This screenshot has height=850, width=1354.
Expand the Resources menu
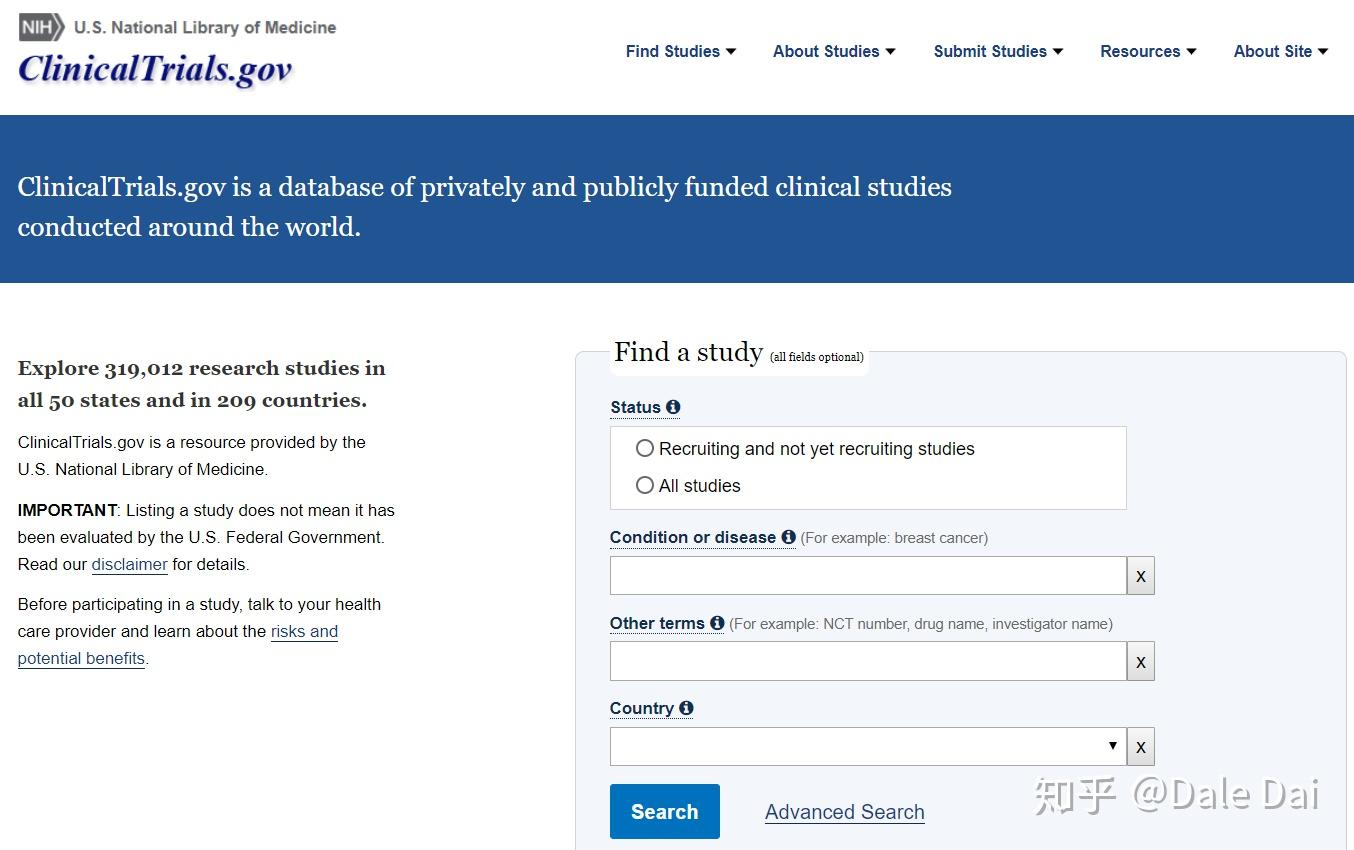tap(1147, 51)
